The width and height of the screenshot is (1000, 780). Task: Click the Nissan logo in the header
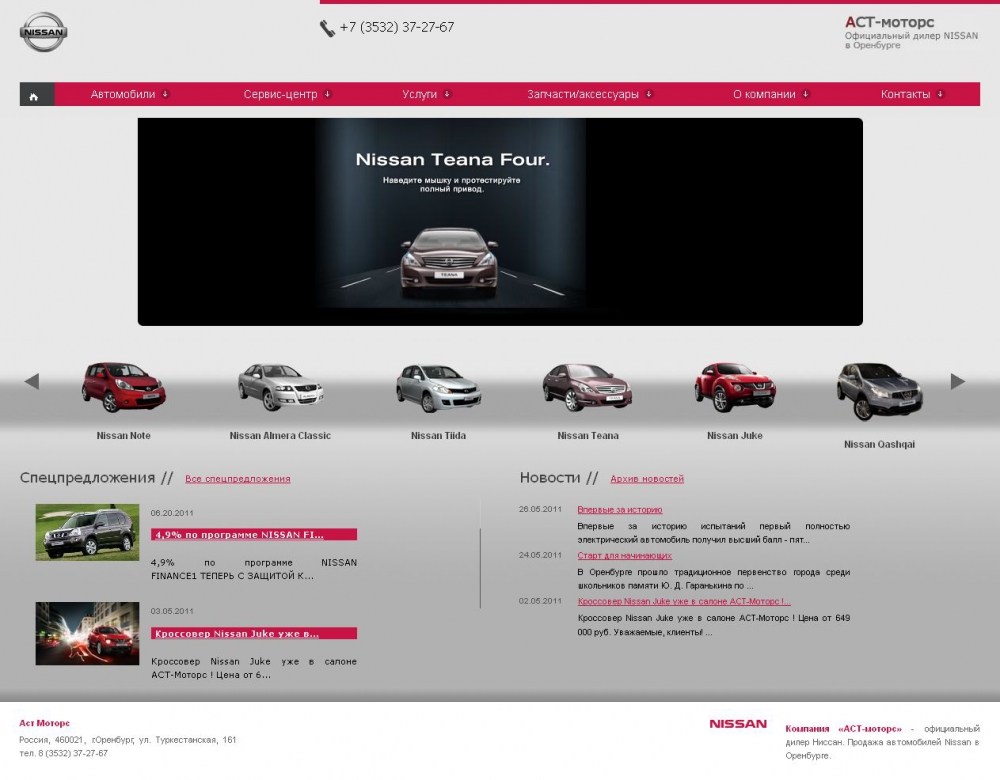[43, 32]
